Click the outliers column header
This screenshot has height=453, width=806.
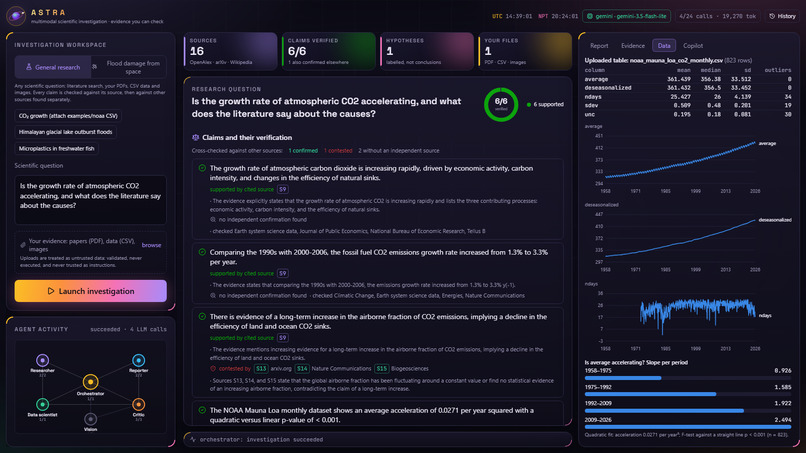778,70
